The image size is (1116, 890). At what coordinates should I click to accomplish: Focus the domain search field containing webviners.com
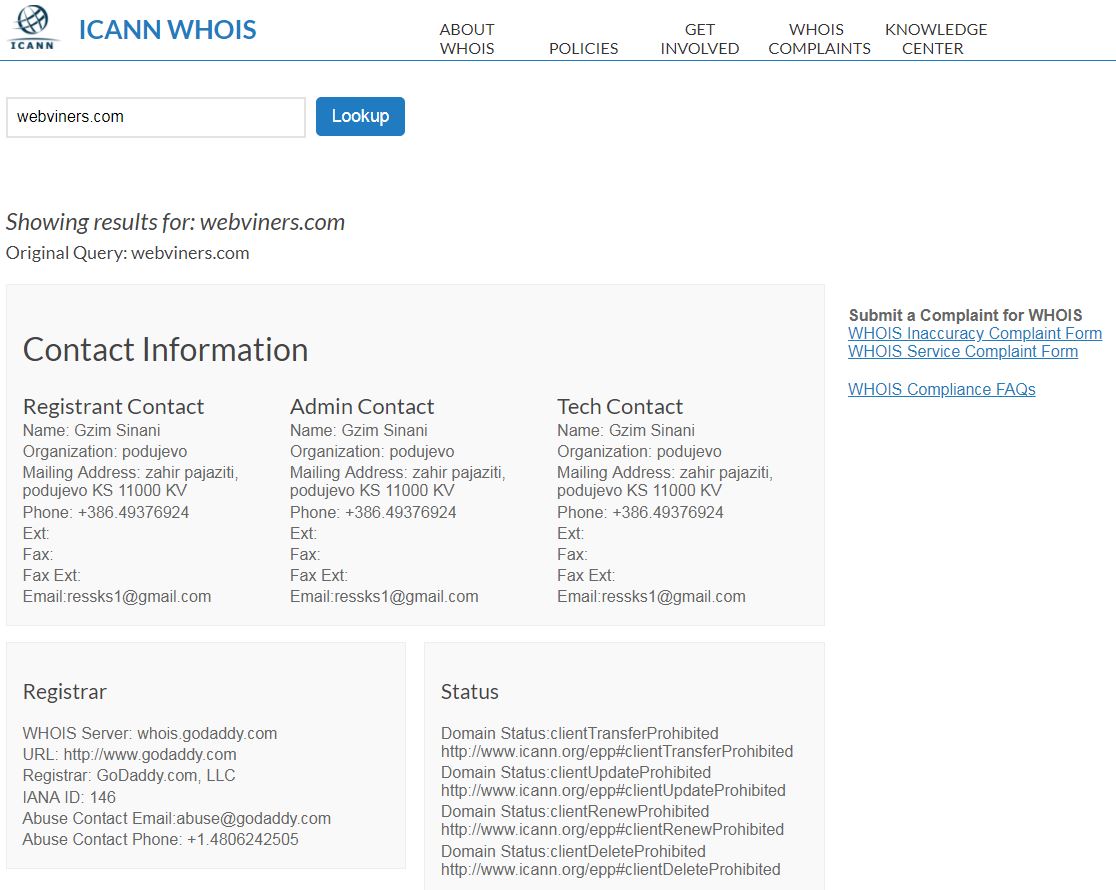(x=155, y=117)
